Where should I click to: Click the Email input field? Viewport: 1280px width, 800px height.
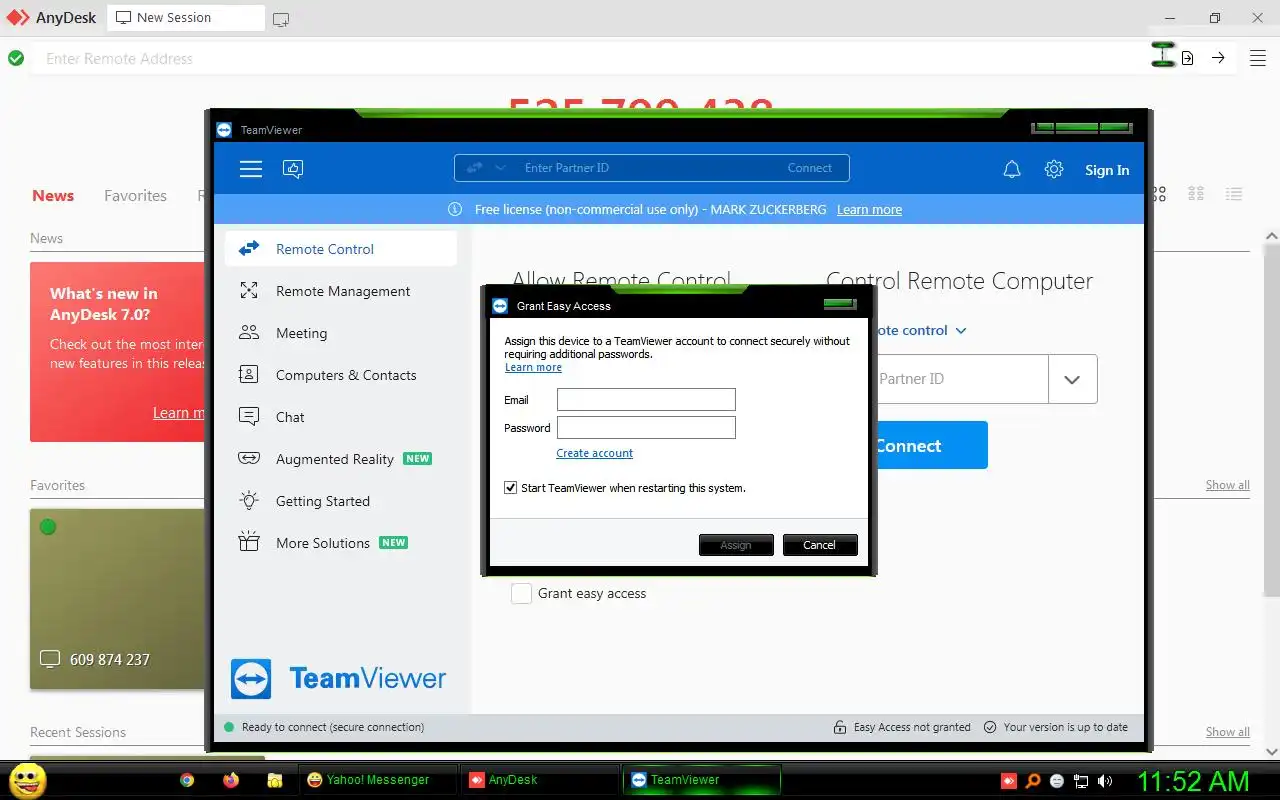pyautogui.click(x=646, y=400)
